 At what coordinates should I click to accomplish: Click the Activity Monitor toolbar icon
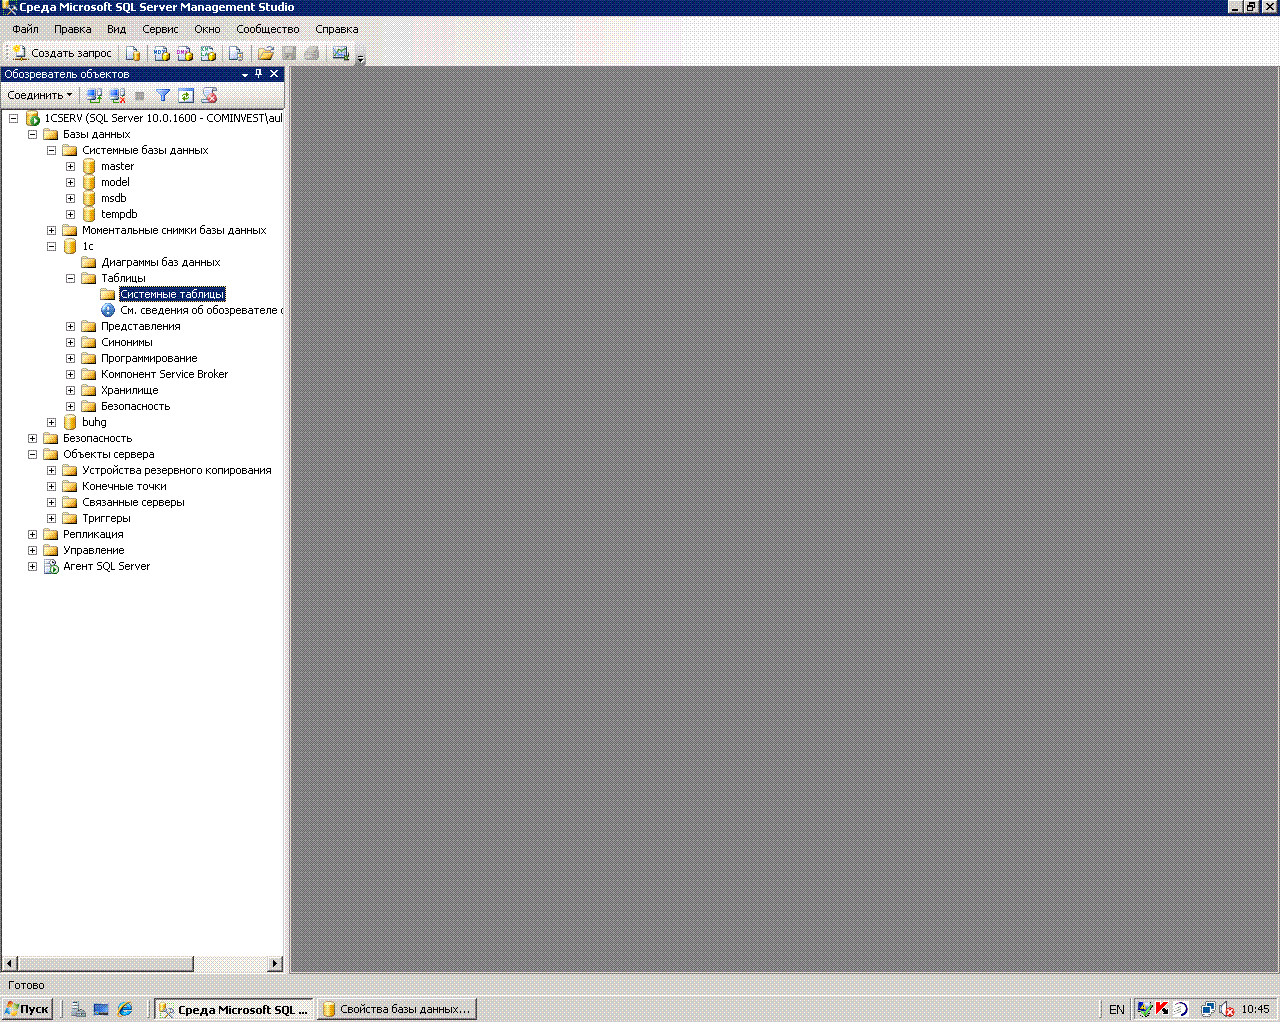[x=341, y=53]
